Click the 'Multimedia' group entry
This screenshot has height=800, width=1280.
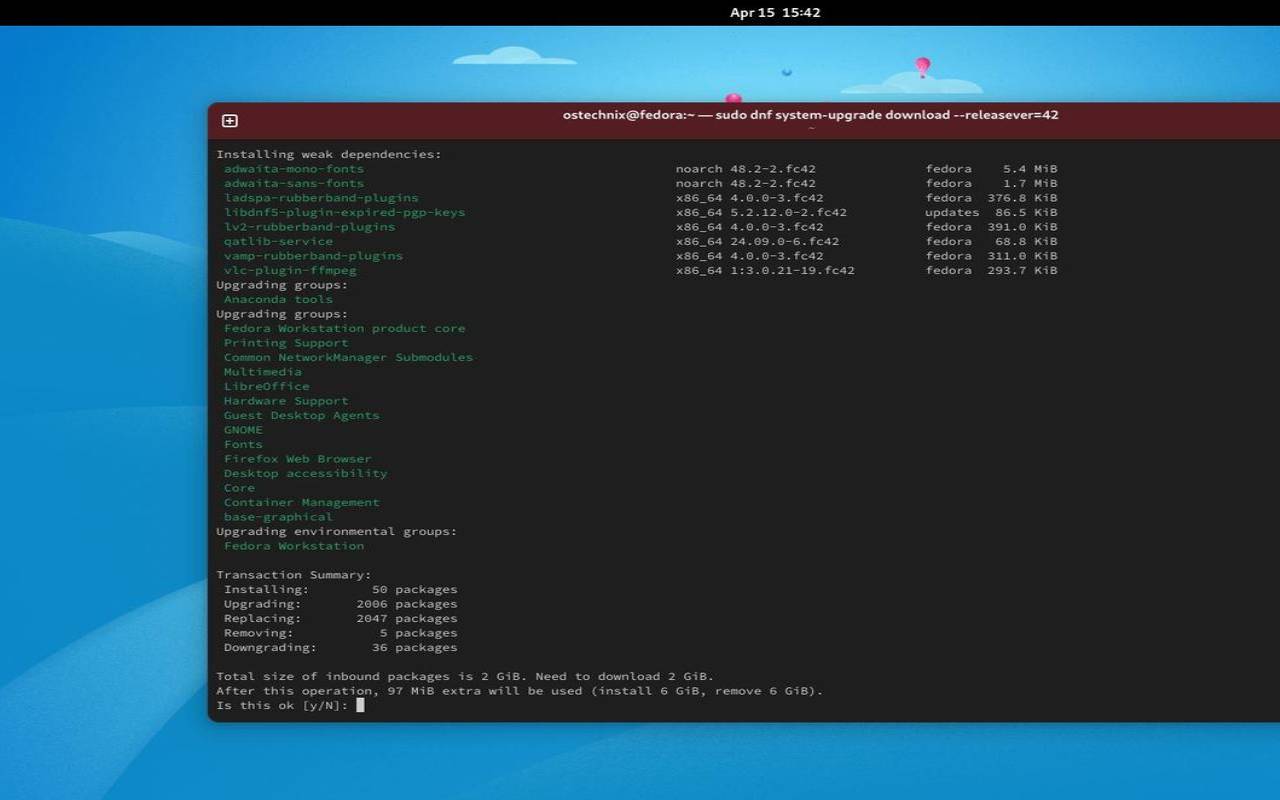262,372
